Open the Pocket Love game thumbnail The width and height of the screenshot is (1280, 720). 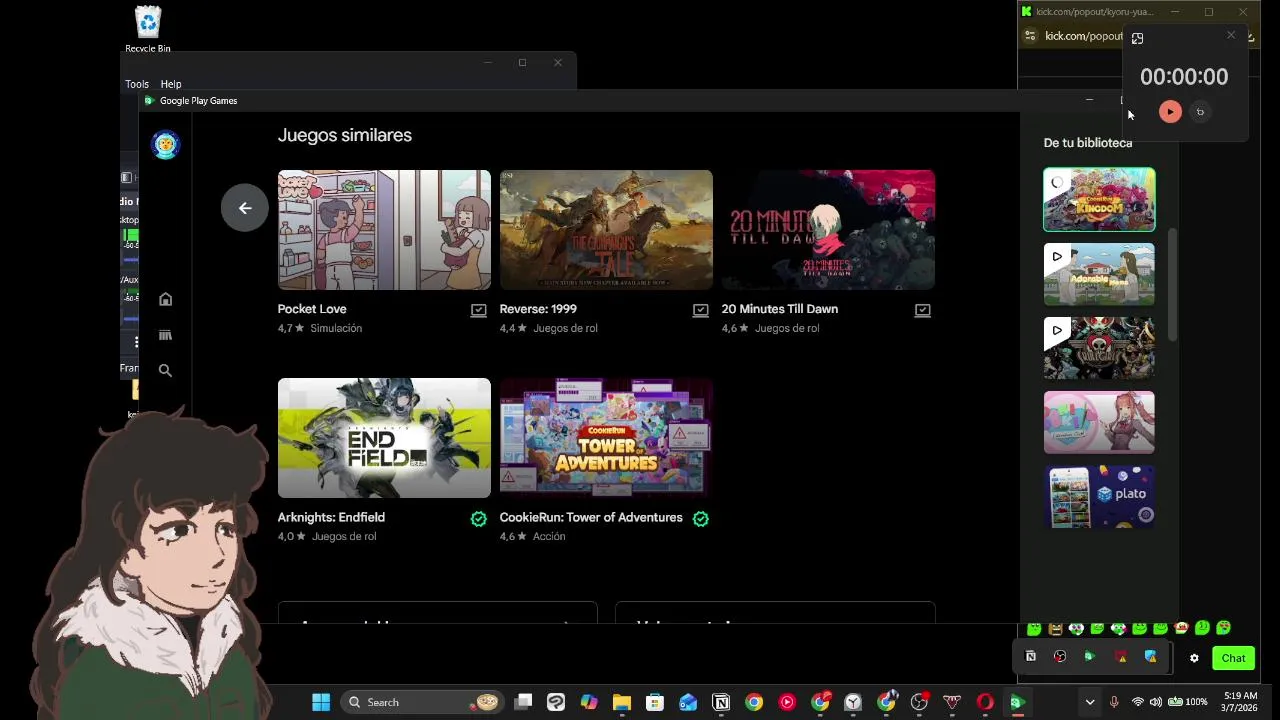(384, 230)
